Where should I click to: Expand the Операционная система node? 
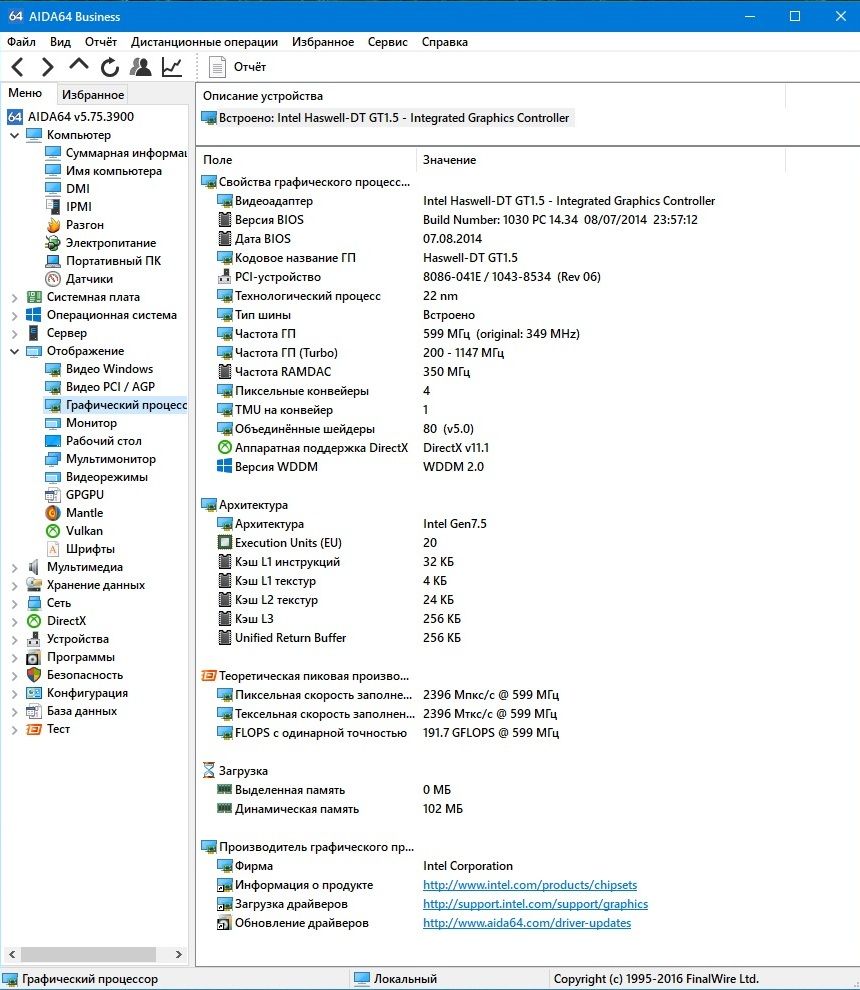pos(15,315)
